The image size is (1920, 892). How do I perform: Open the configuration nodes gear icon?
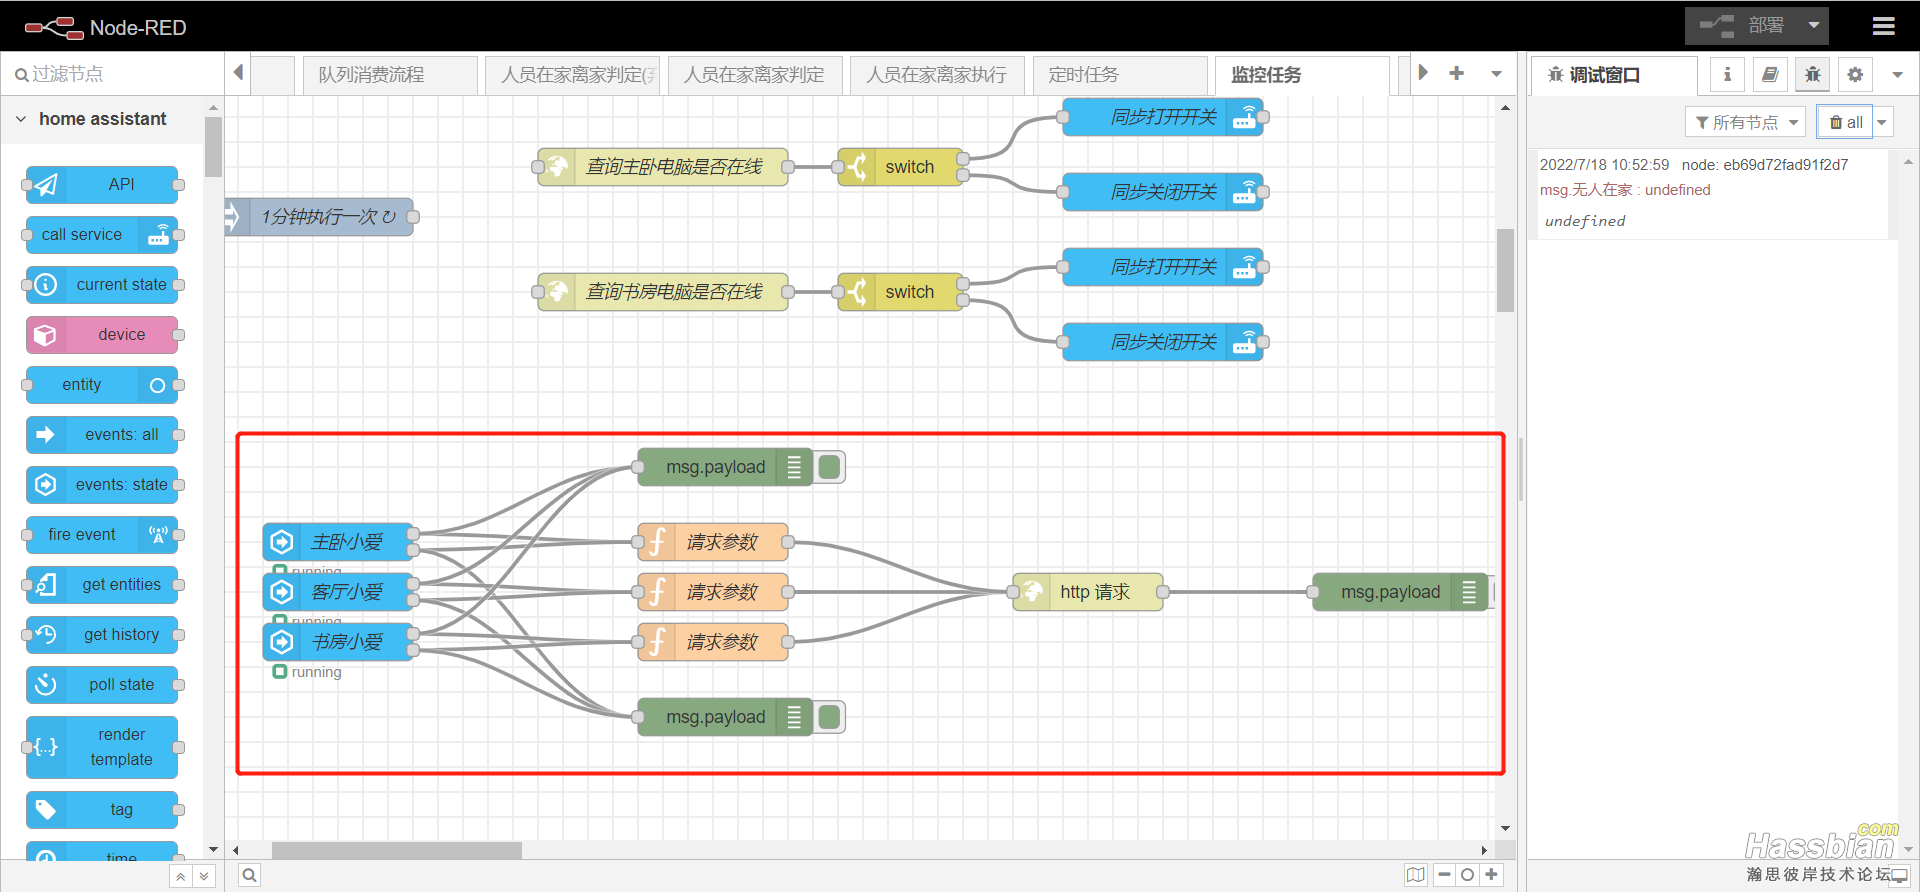coord(1855,74)
